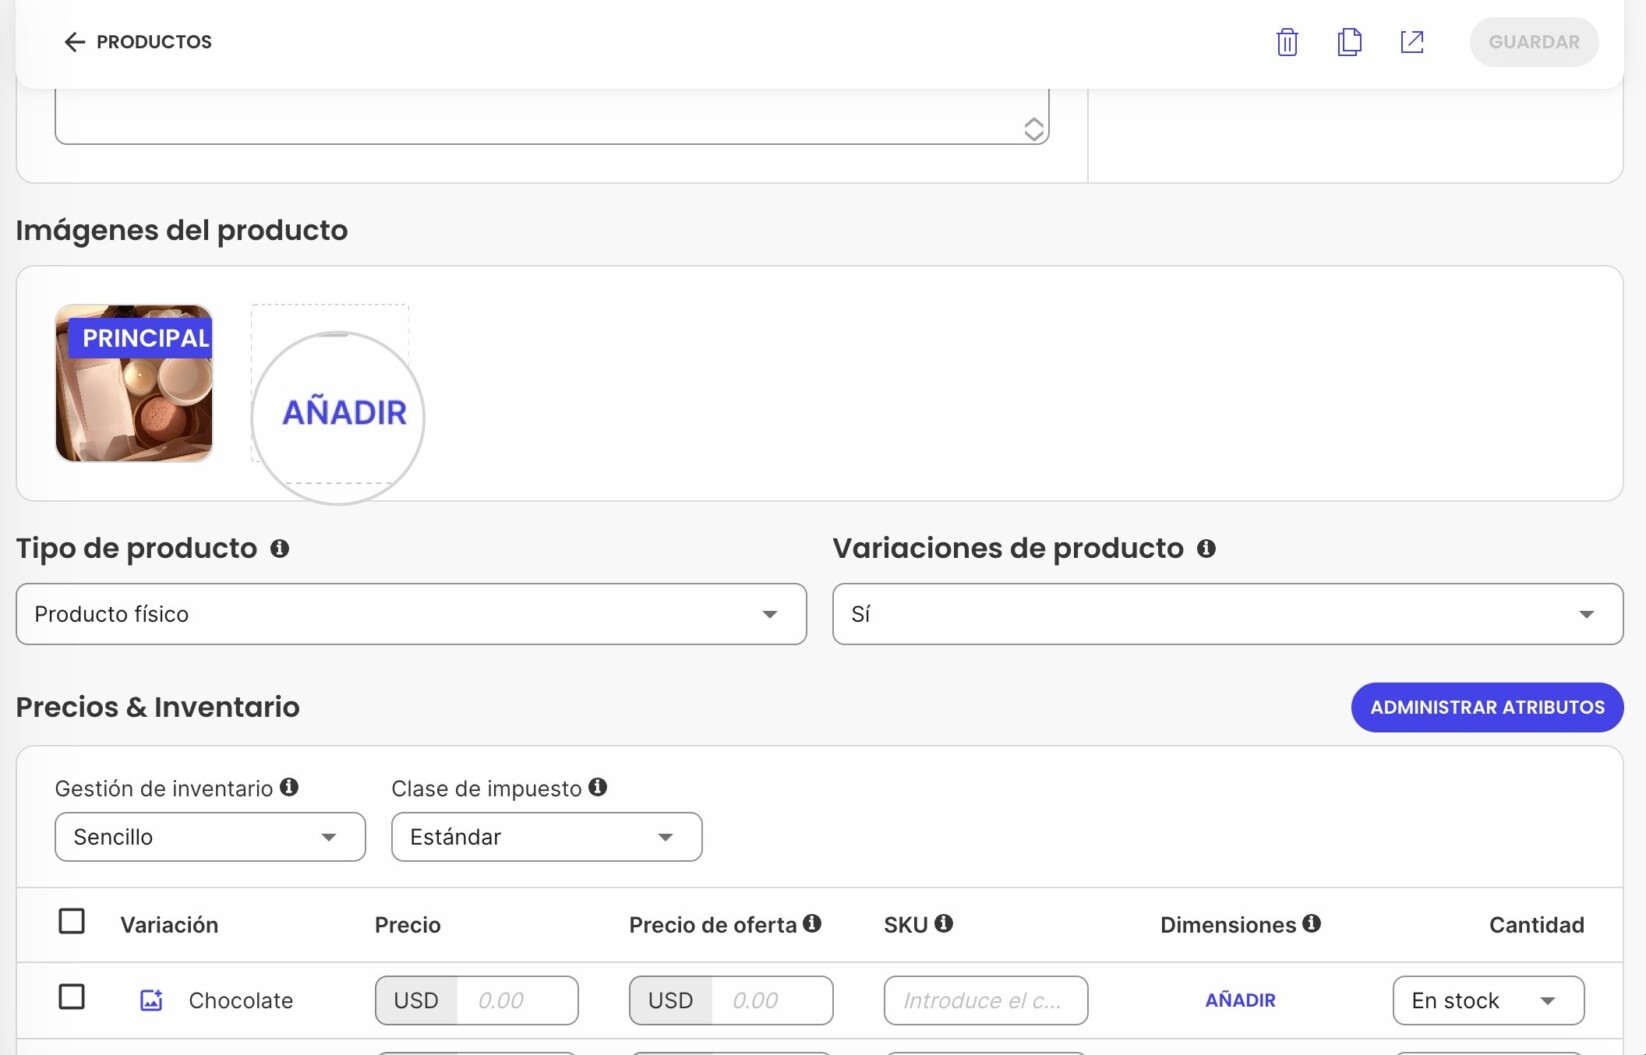1646x1055 pixels.
Task: Click Administrar Atributos button
Action: click(1487, 707)
